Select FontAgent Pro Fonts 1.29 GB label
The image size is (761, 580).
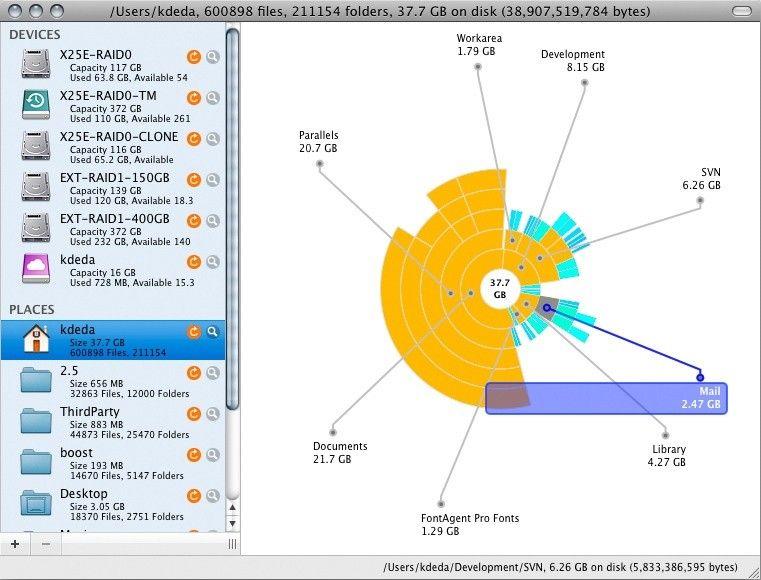470,525
